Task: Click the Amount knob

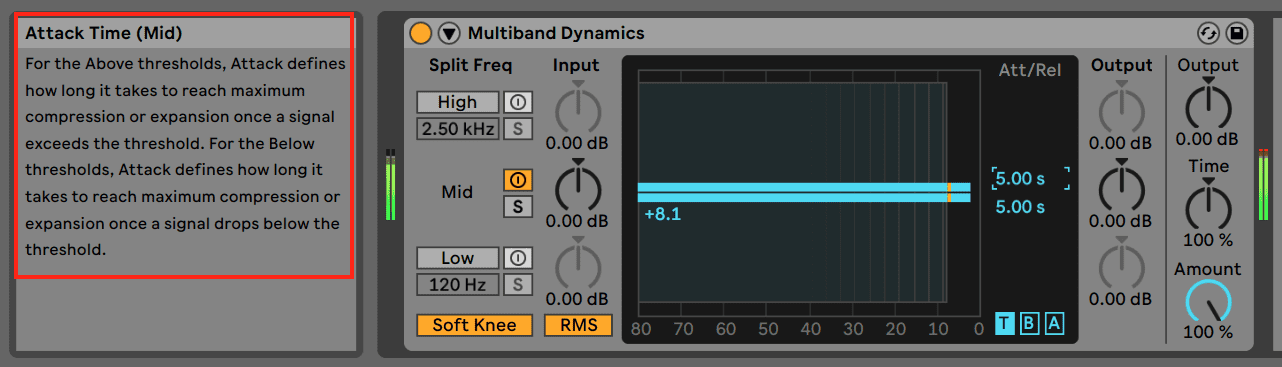Action: click(x=1208, y=302)
